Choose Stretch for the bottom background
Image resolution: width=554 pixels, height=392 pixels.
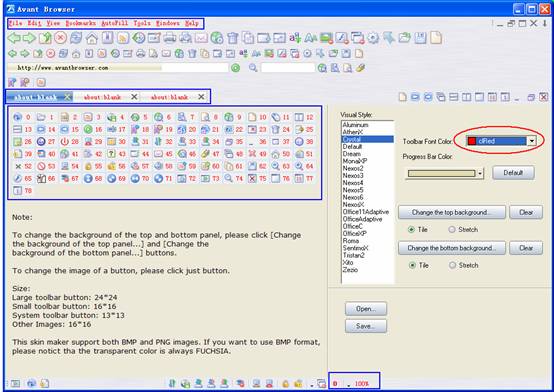tap(452, 265)
